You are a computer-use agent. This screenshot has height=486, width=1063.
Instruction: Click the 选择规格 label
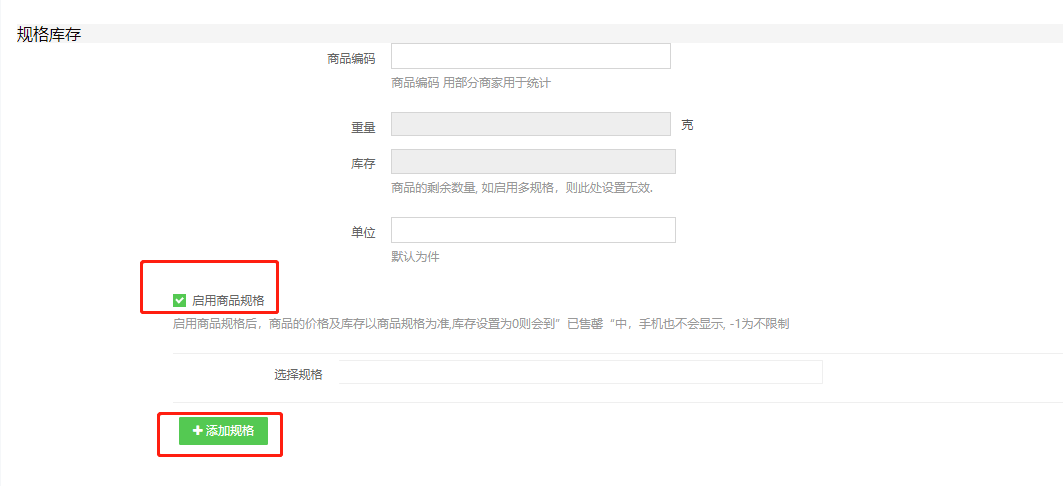[x=298, y=374]
